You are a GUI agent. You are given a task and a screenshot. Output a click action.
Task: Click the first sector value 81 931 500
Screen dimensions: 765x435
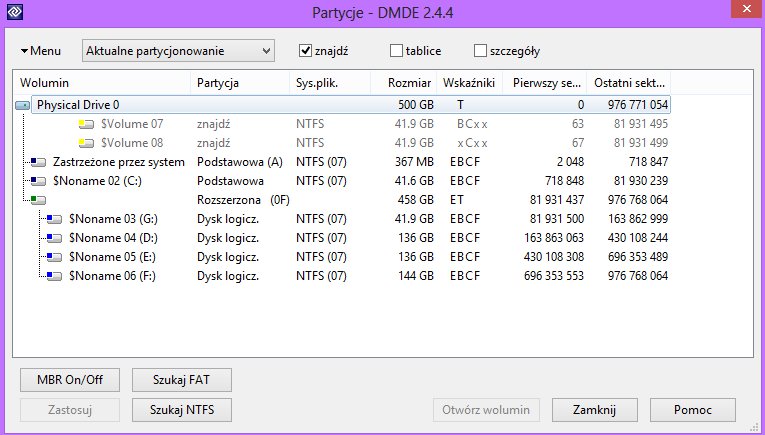click(557, 219)
